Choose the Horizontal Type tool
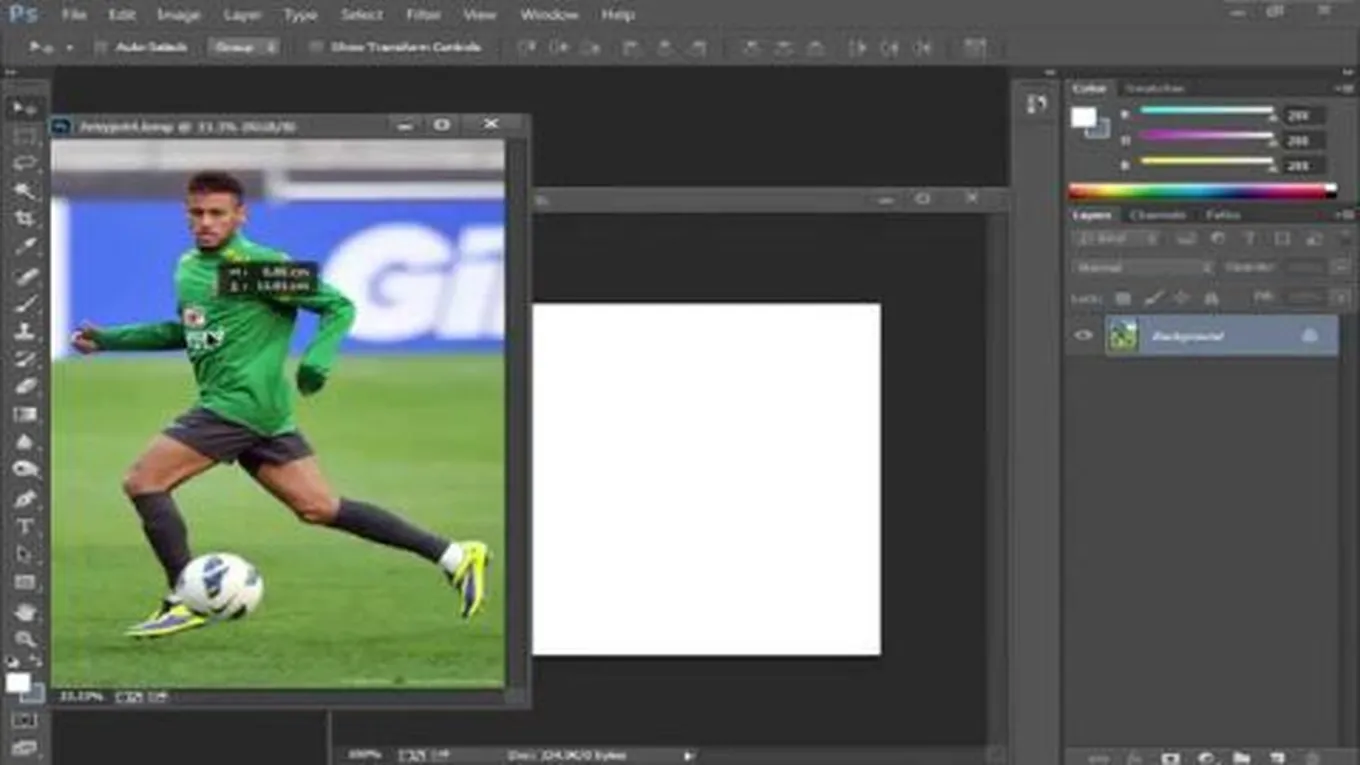The height and width of the screenshot is (765, 1360). [24, 526]
